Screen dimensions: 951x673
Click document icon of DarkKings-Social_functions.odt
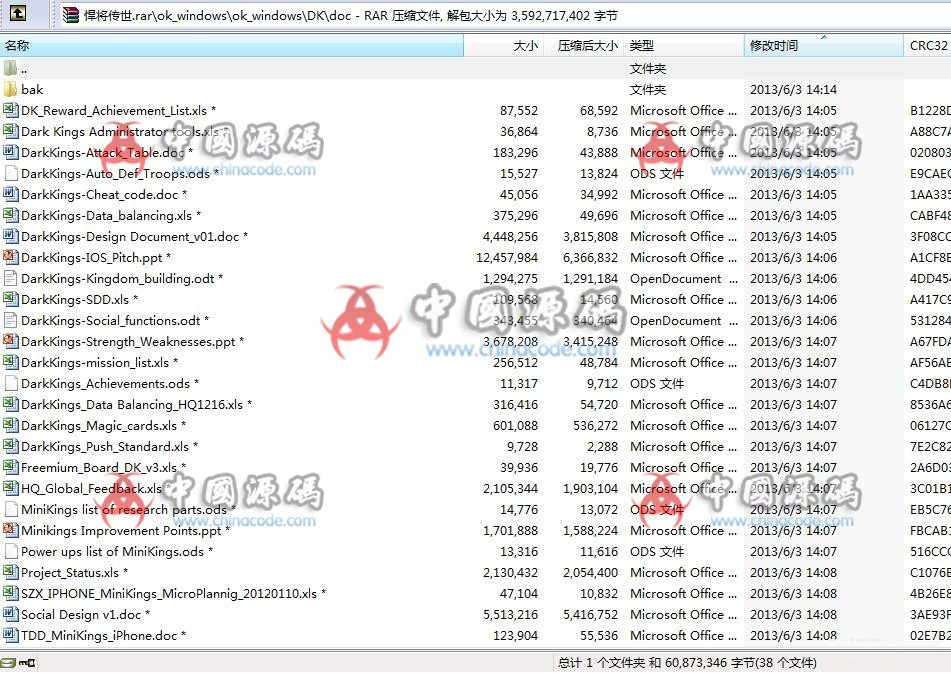pyautogui.click(x=10, y=320)
